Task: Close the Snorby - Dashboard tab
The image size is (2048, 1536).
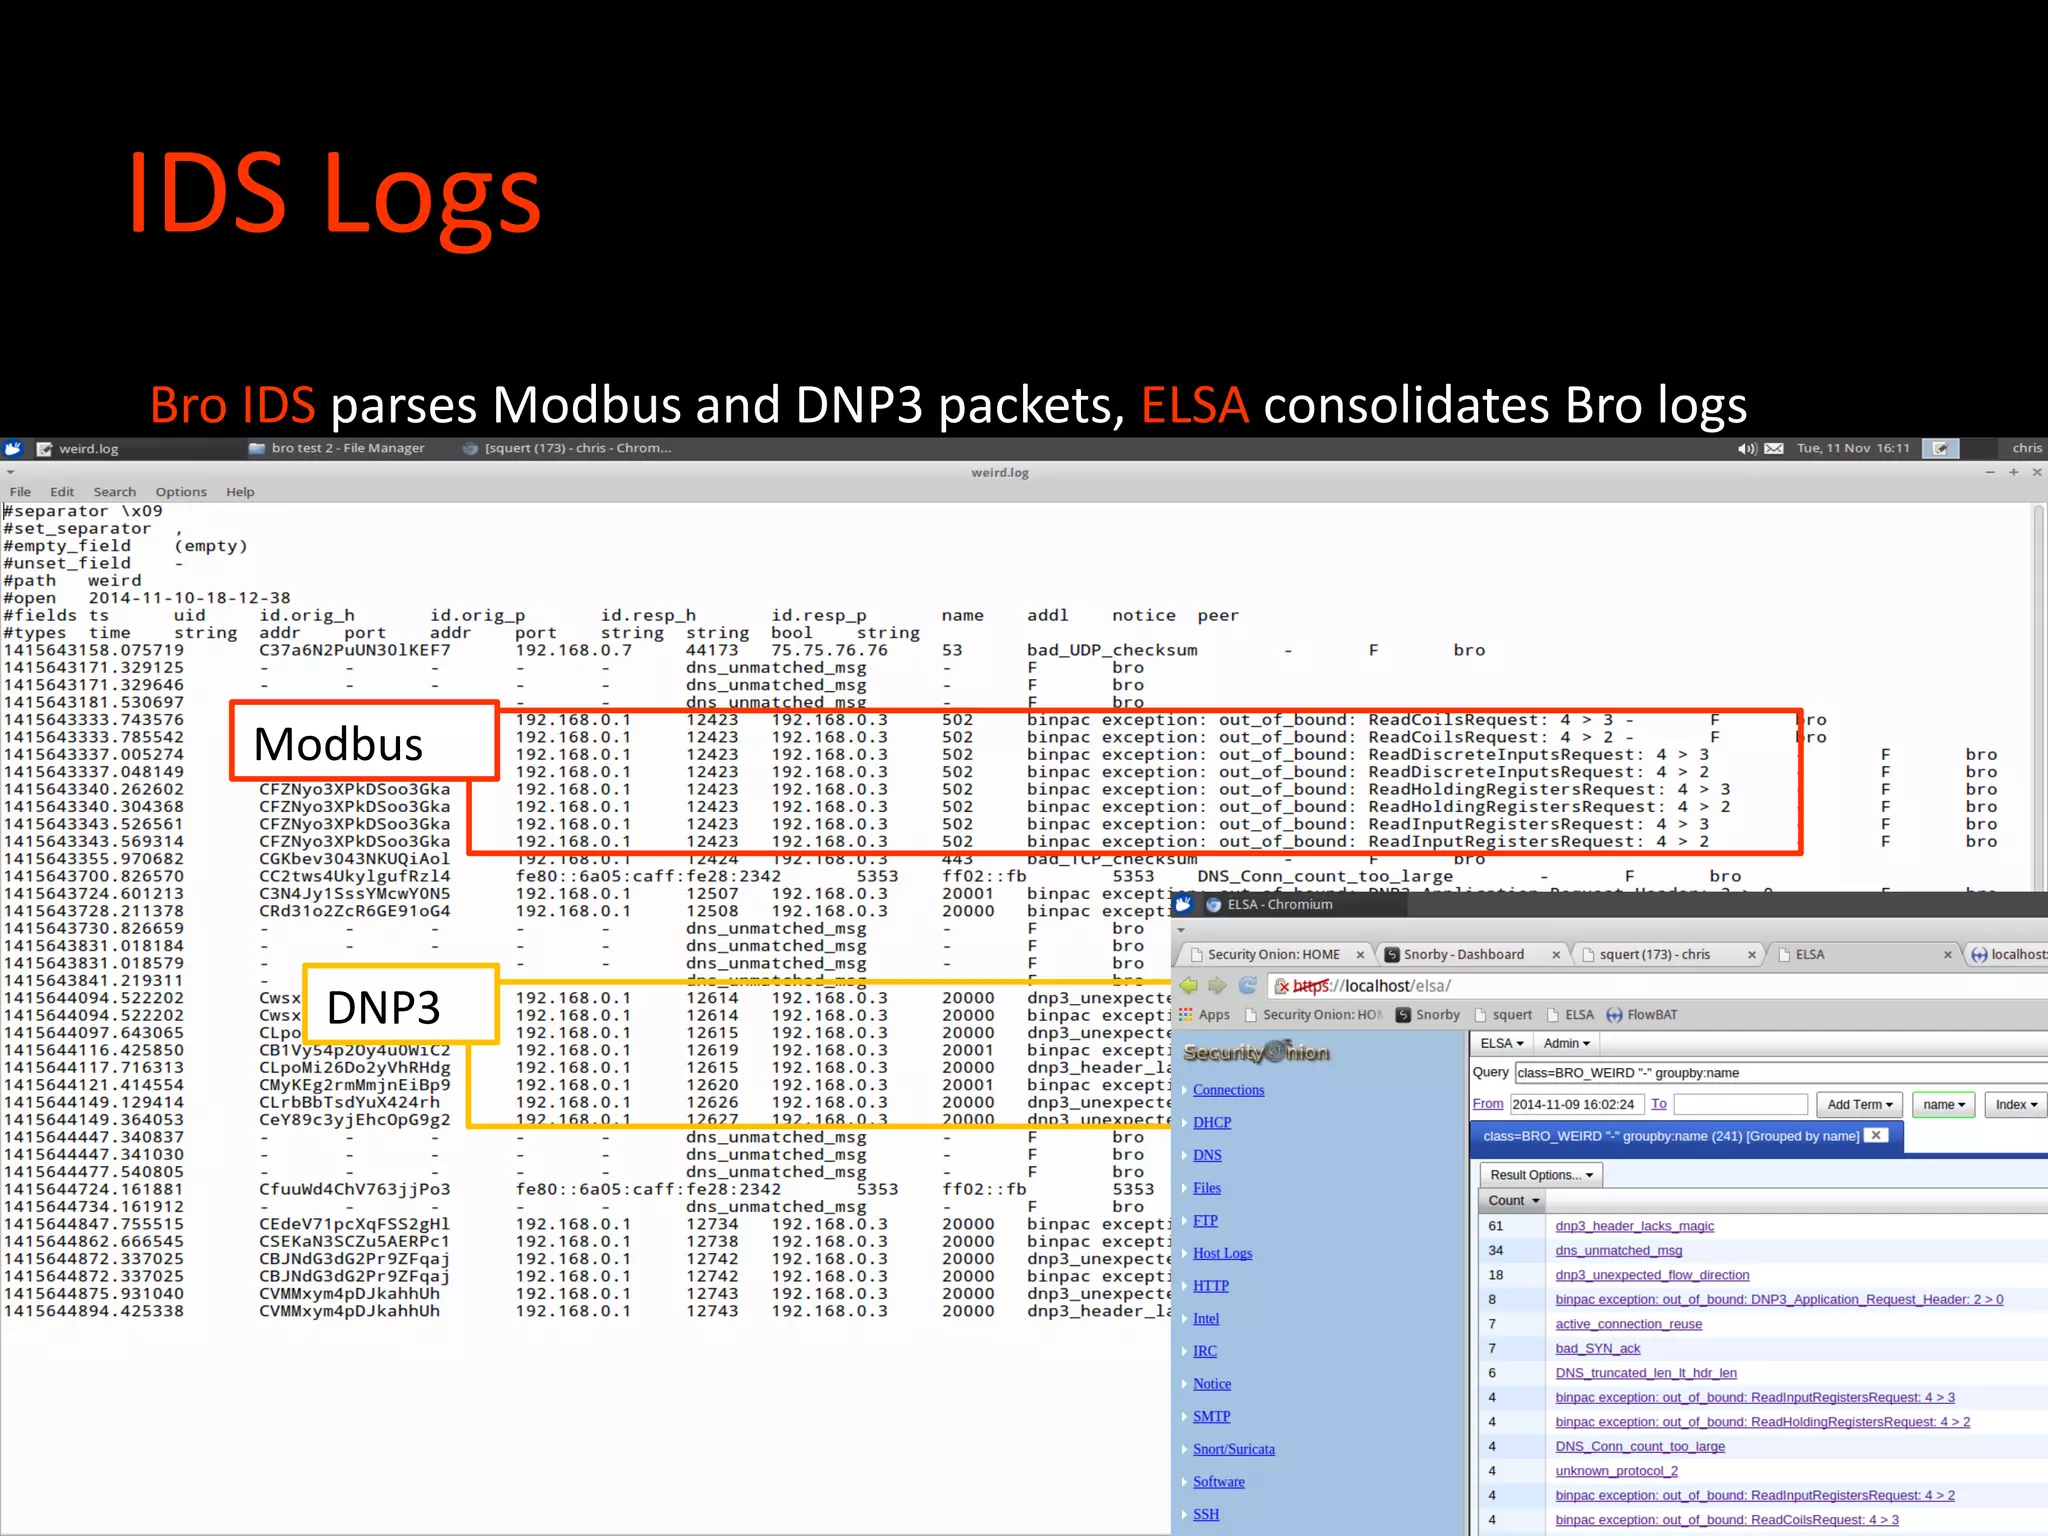Action: (1556, 955)
